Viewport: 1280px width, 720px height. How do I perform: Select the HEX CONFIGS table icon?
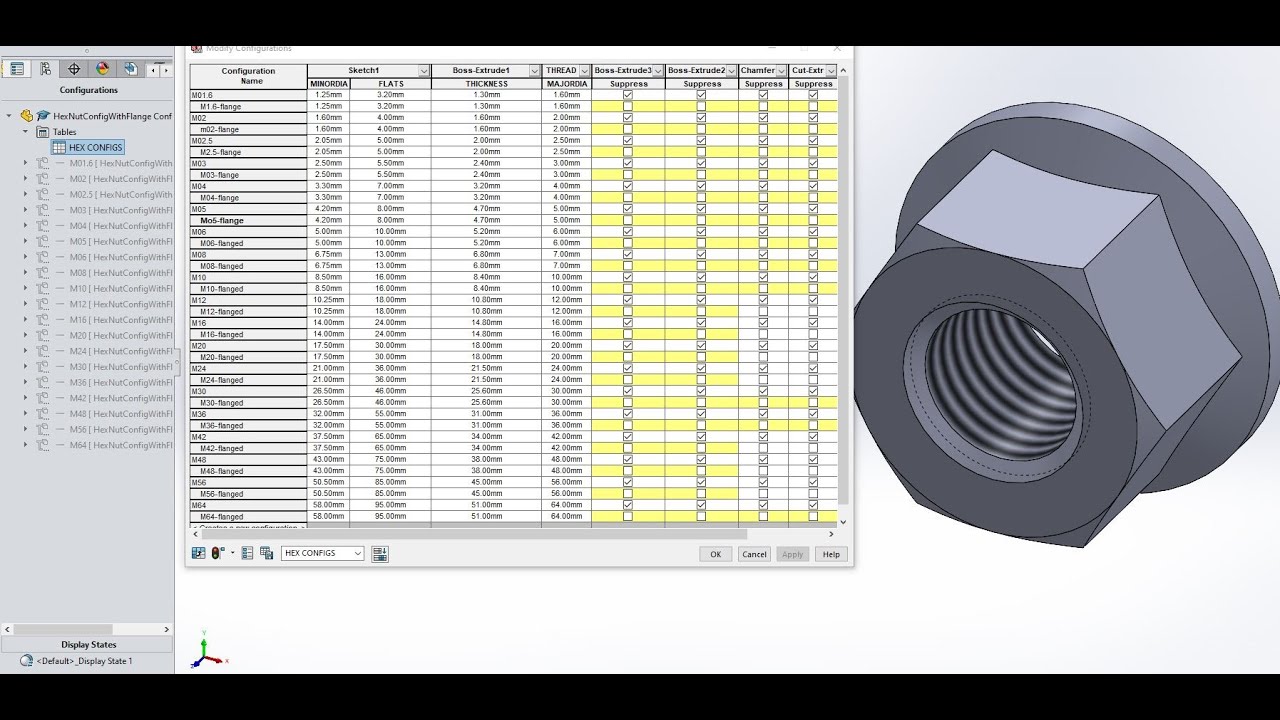(59, 147)
